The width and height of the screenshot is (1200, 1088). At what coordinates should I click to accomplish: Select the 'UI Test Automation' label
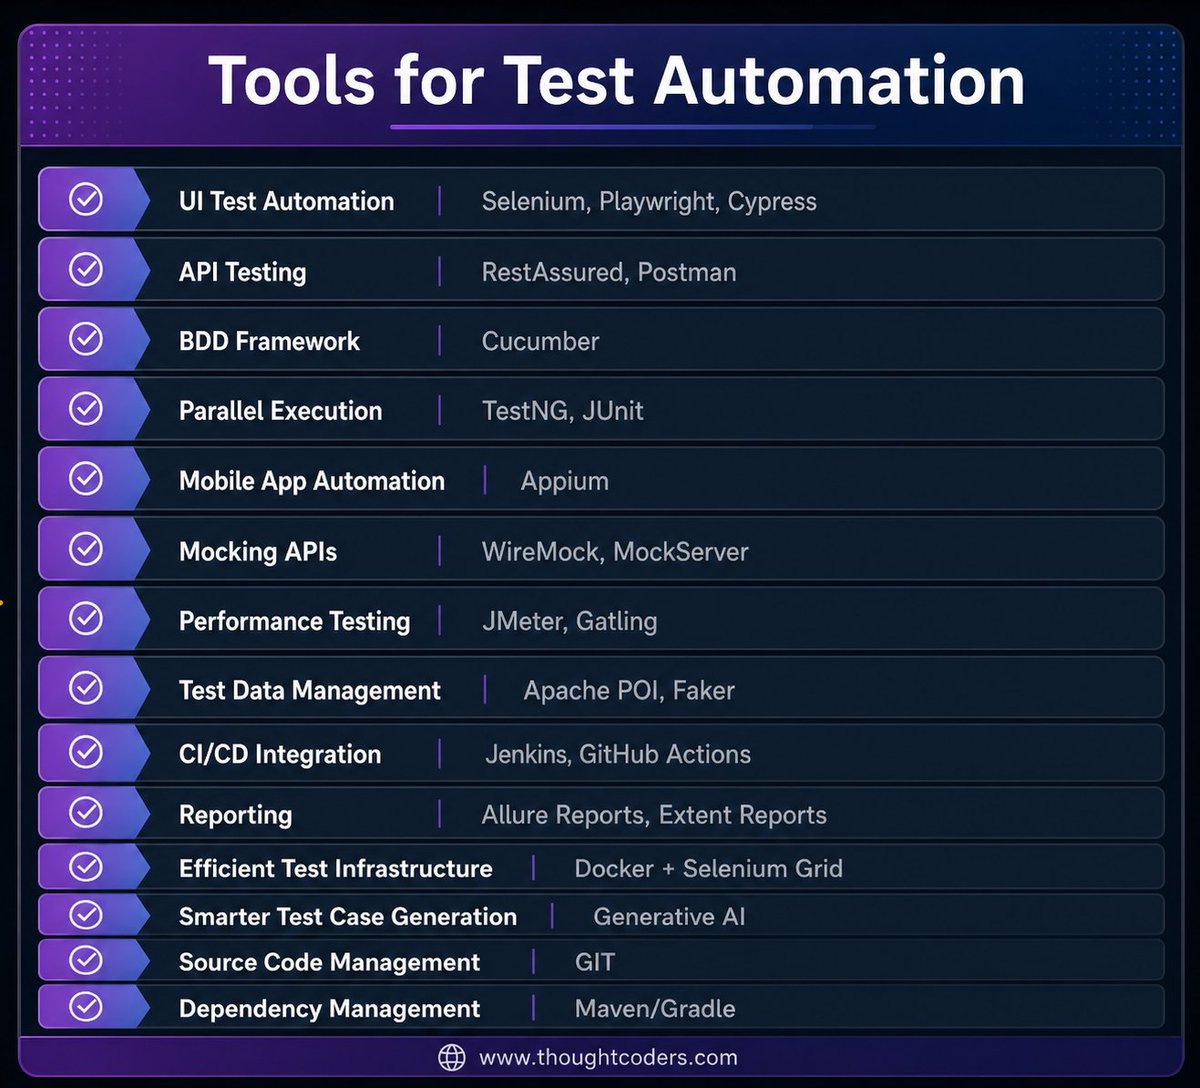pyautogui.click(x=286, y=201)
